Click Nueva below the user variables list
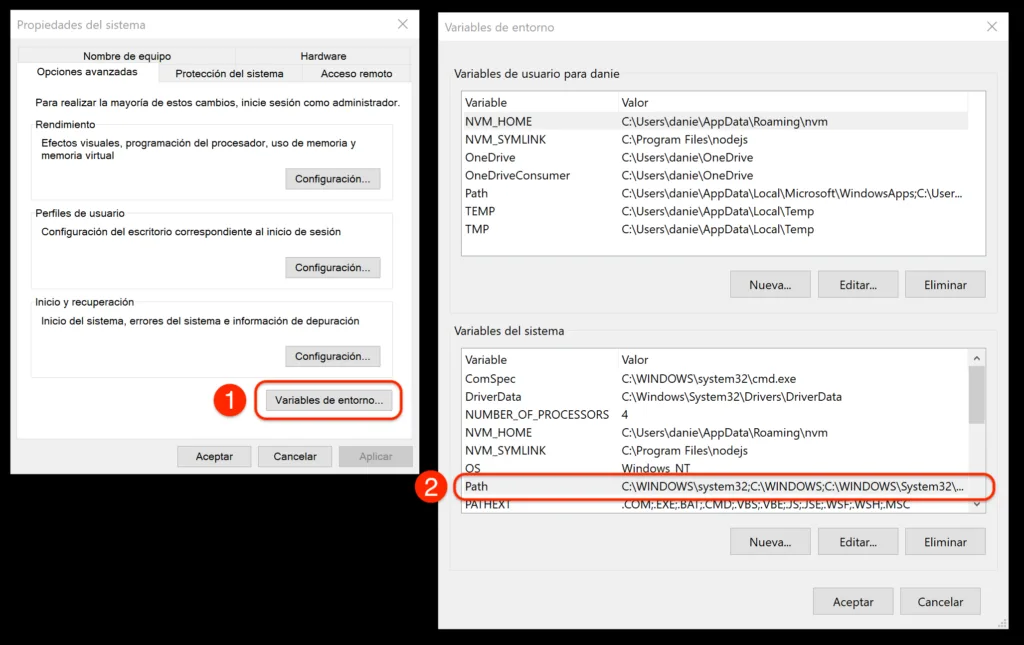The height and width of the screenshot is (645, 1024). pyautogui.click(x=770, y=285)
